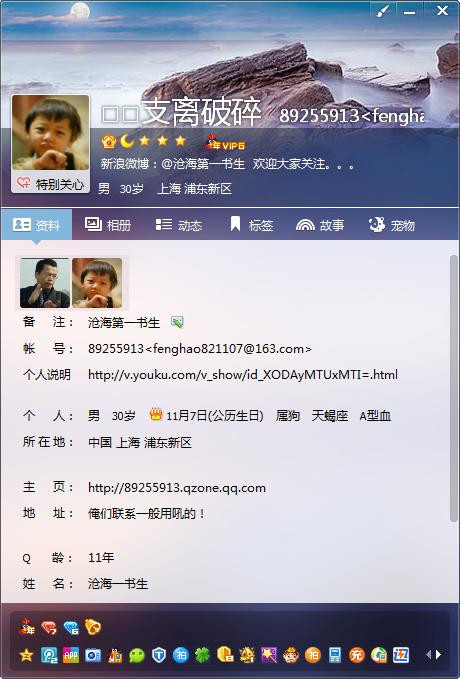This screenshot has width=460, height=679.
Task: Click the nickname 支离破碎 in header
Action: click(202, 112)
